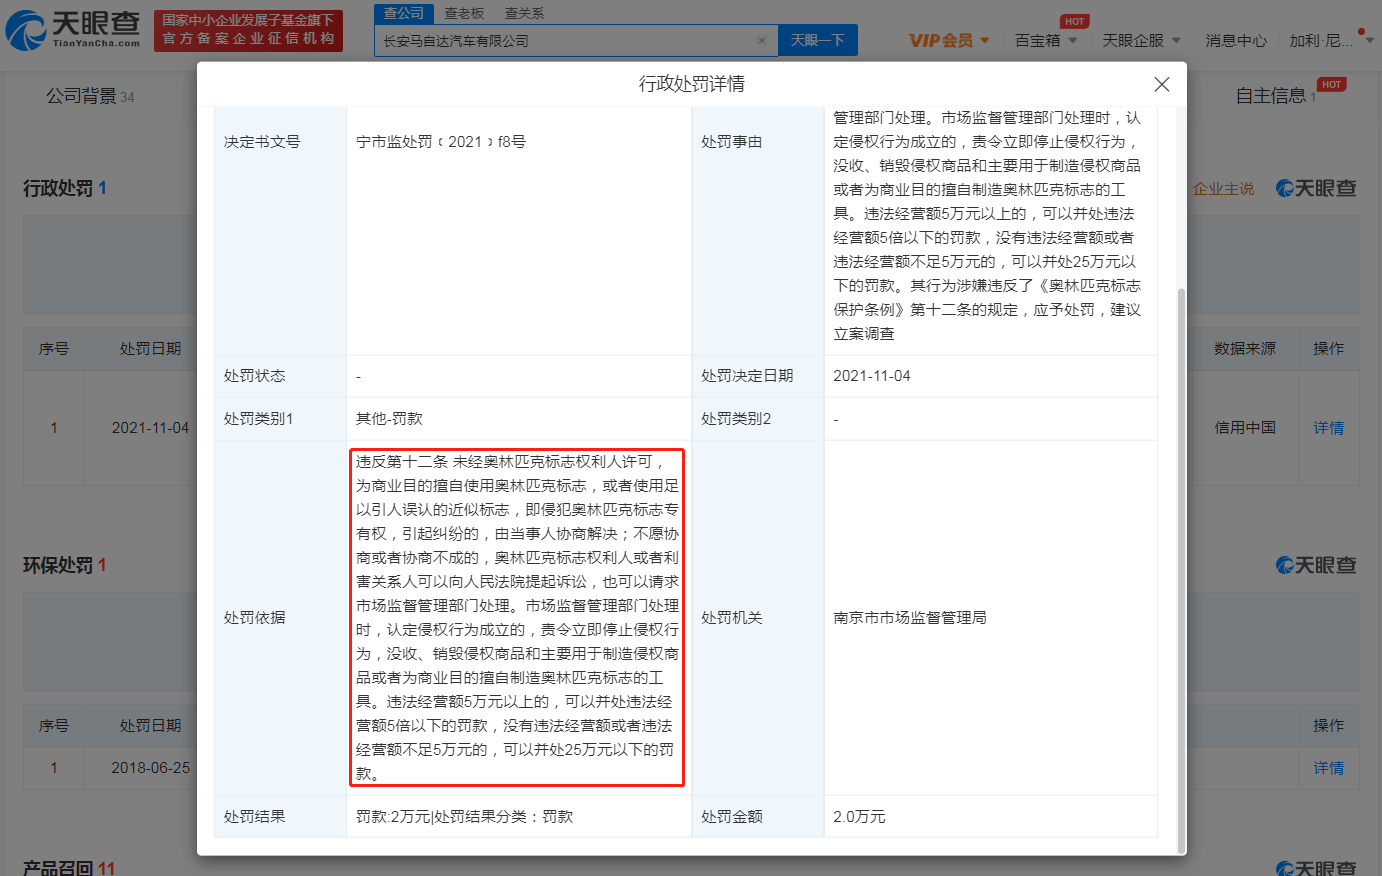1382x876 pixels.
Task: Click the 决定书文号 label cell
Action: tap(280, 229)
